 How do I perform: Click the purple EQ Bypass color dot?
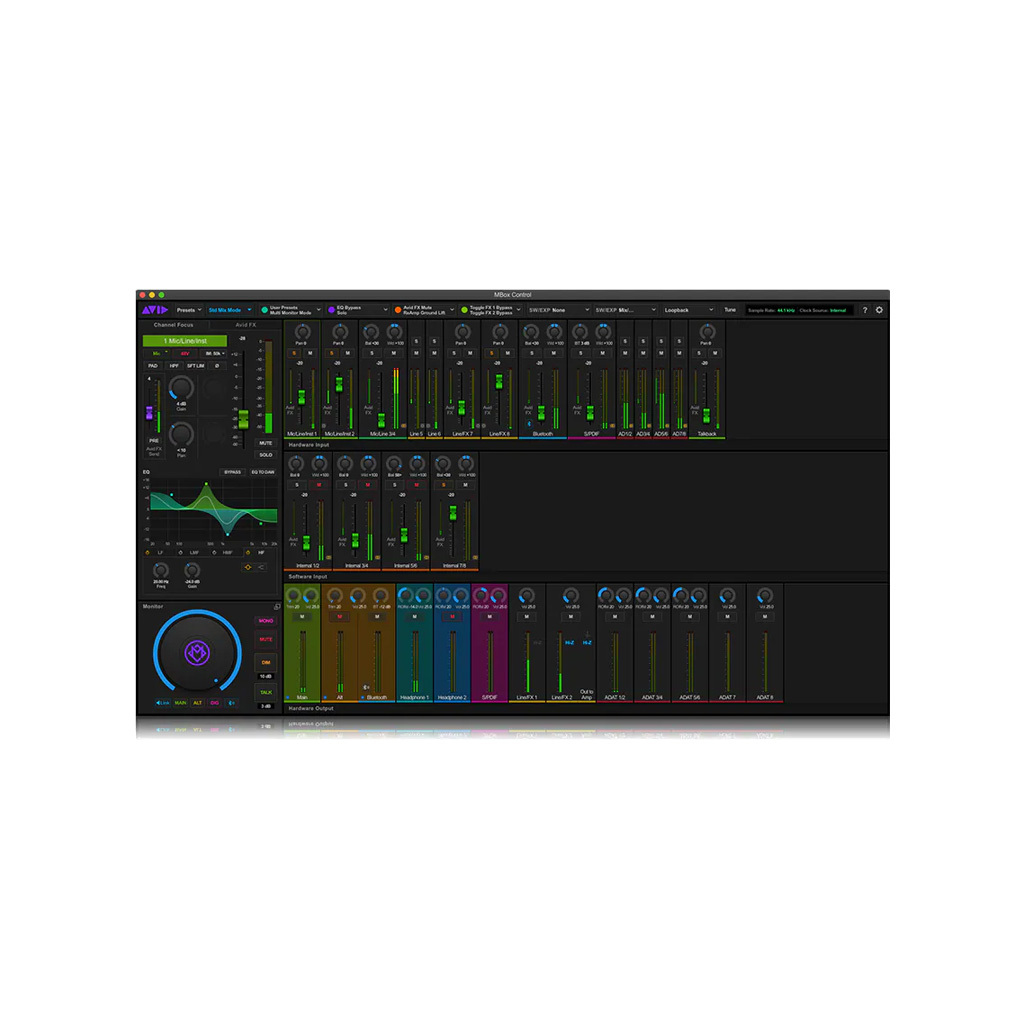click(331, 310)
